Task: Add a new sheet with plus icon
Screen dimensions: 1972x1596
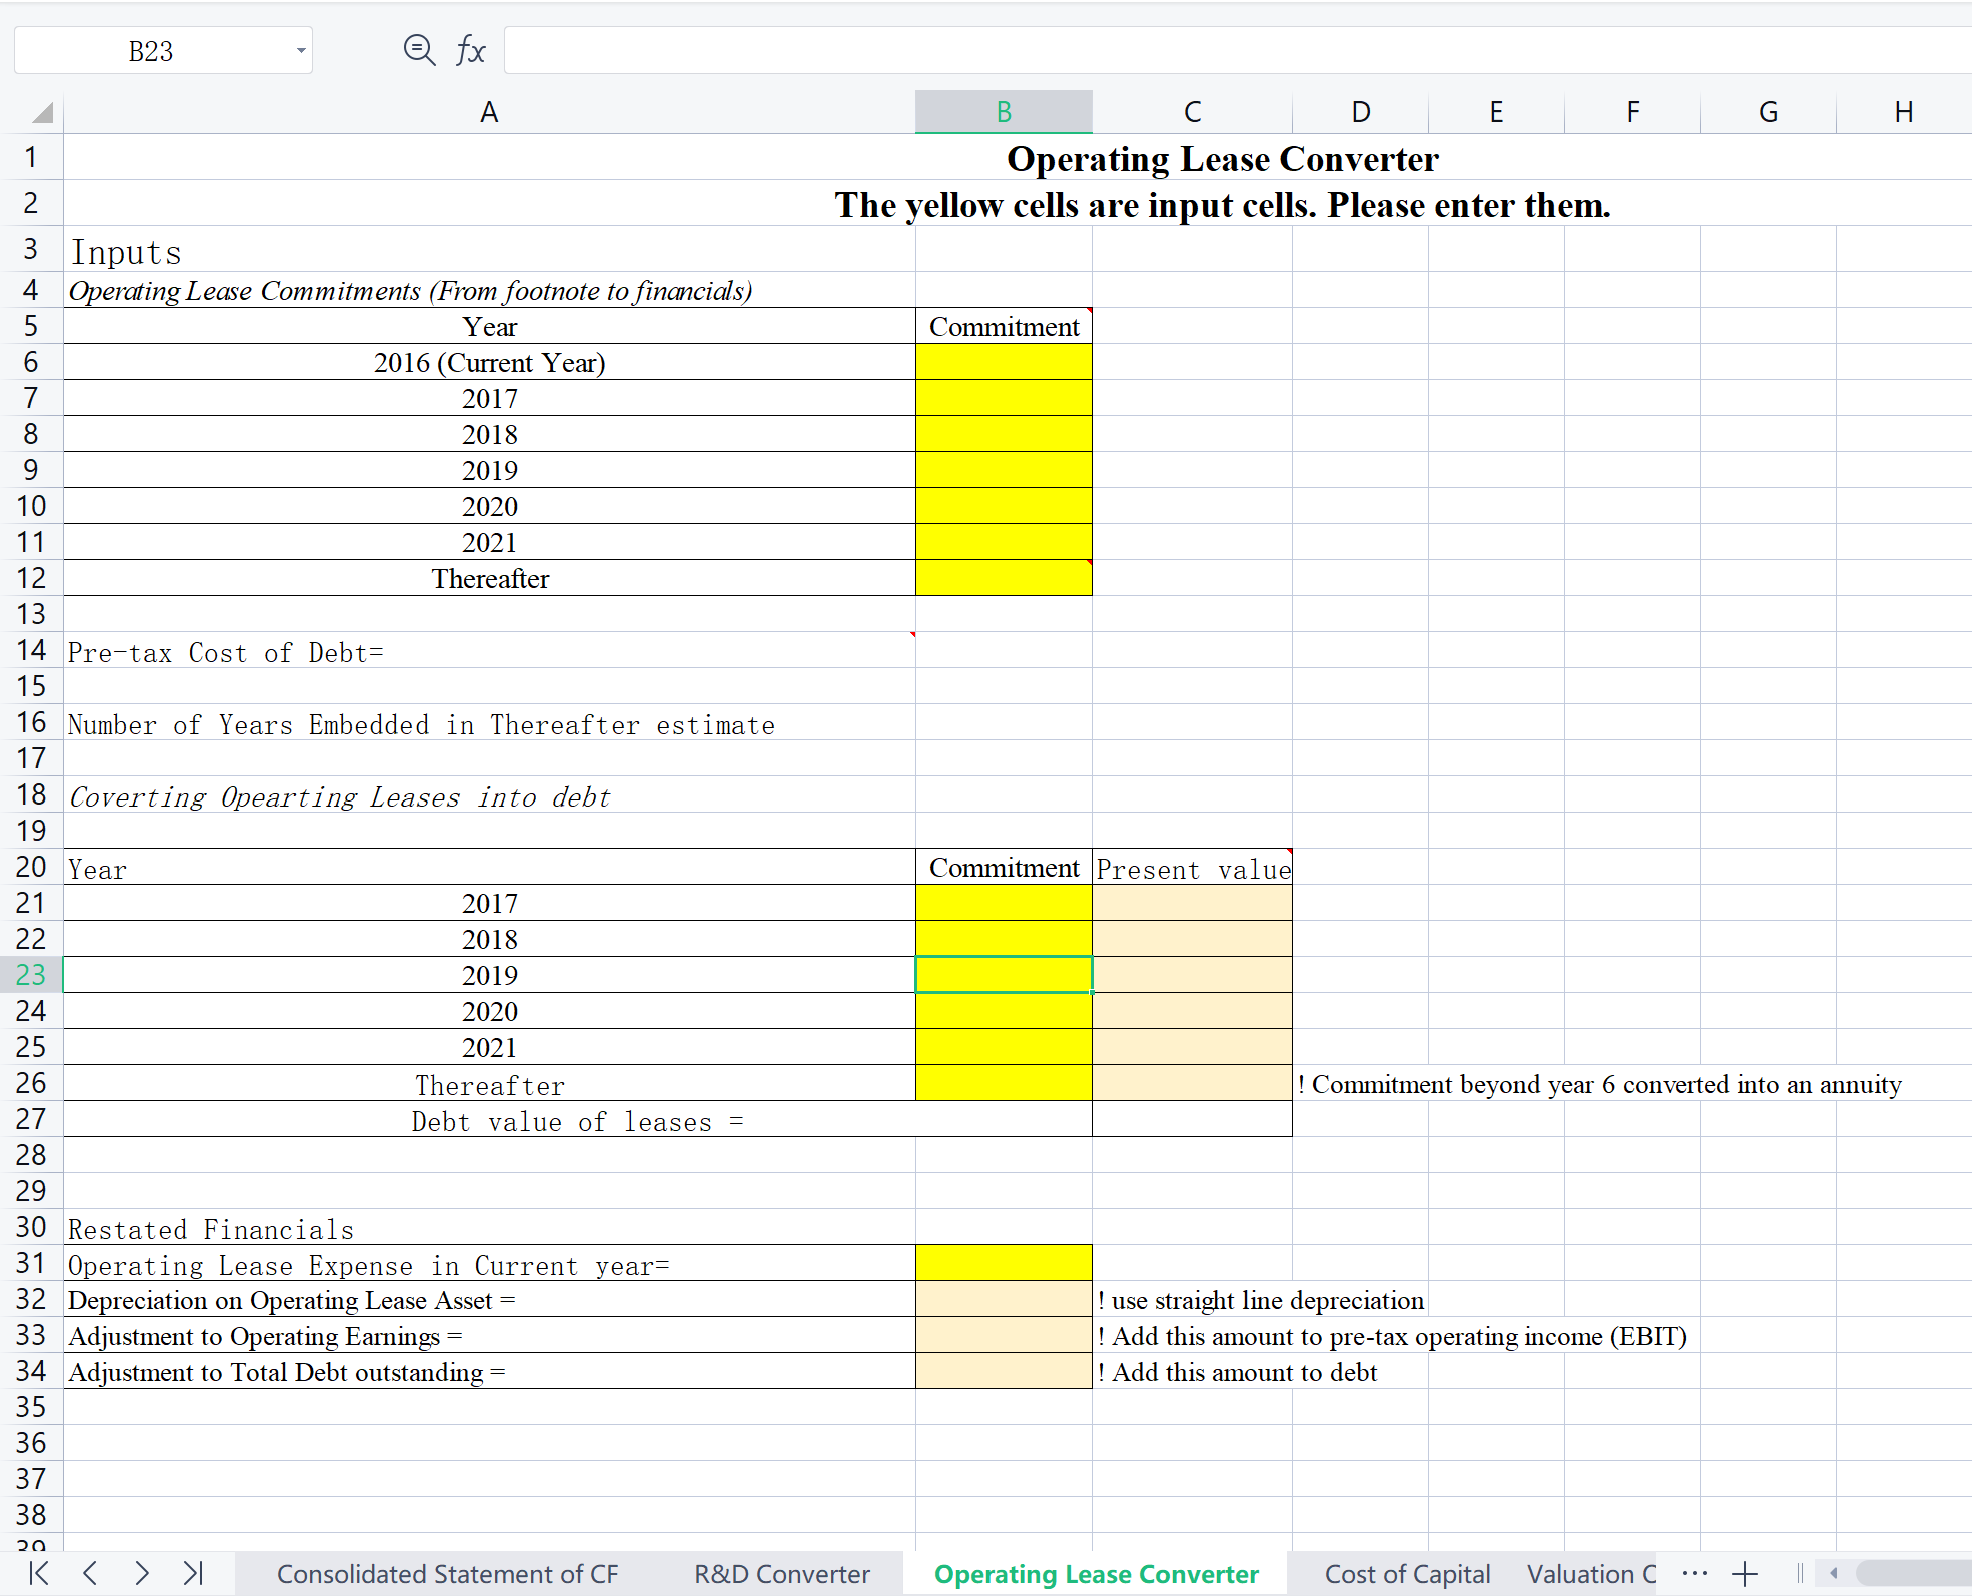Action: [1745, 1574]
